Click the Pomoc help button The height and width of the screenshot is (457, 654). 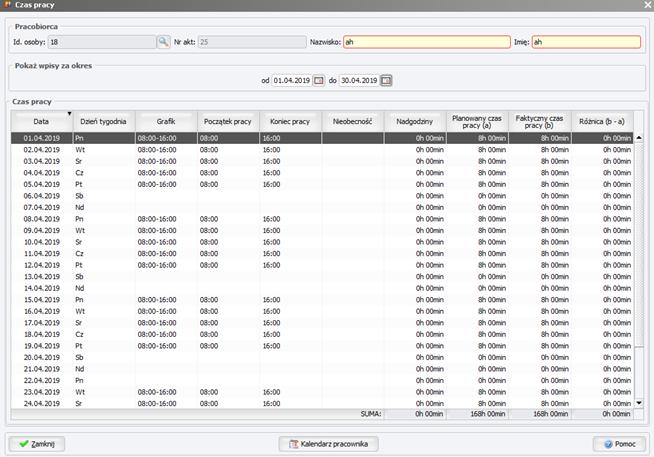pos(619,444)
